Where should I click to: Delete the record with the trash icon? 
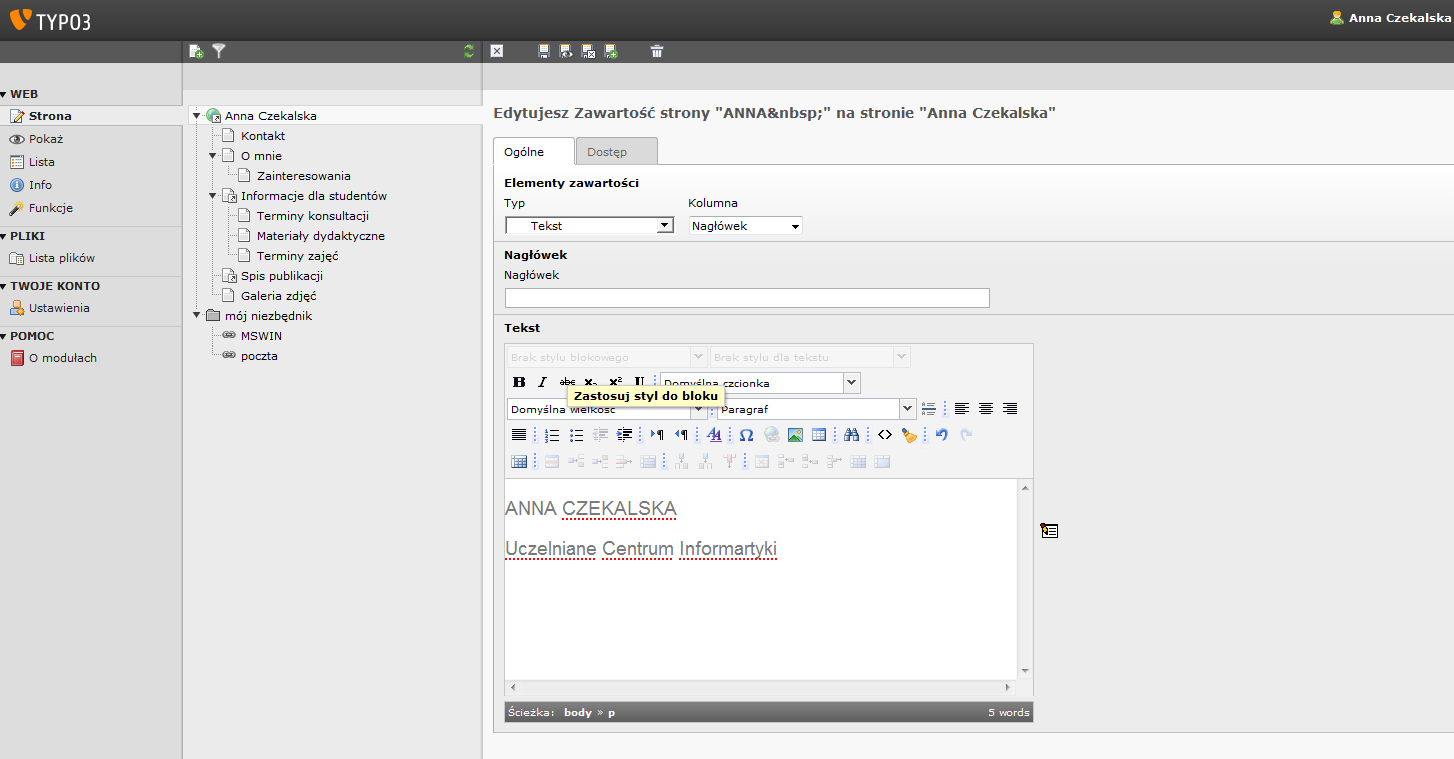tap(657, 51)
